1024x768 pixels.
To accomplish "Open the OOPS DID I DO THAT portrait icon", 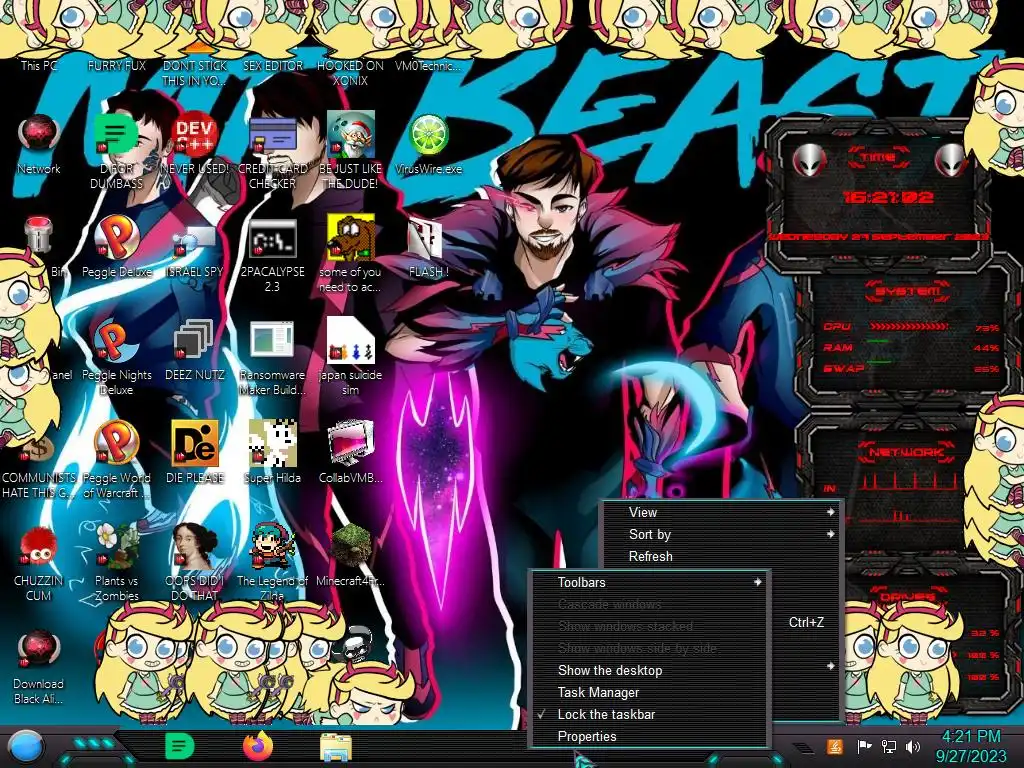I will coord(195,547).
